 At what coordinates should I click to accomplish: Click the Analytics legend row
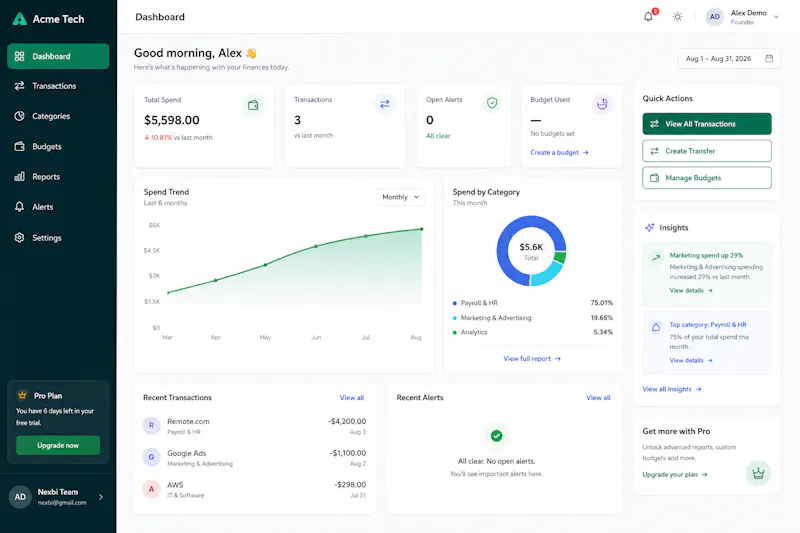point(532,332)
